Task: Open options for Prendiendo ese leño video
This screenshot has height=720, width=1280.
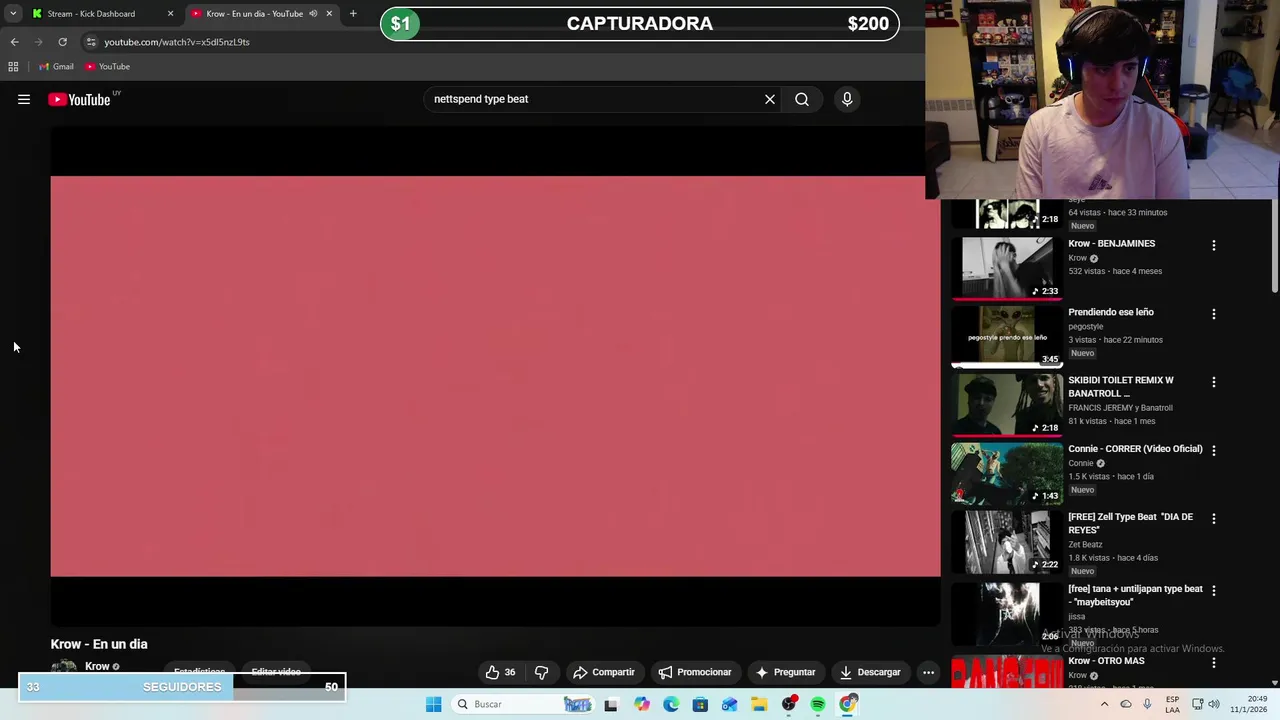Action: 1214,314
